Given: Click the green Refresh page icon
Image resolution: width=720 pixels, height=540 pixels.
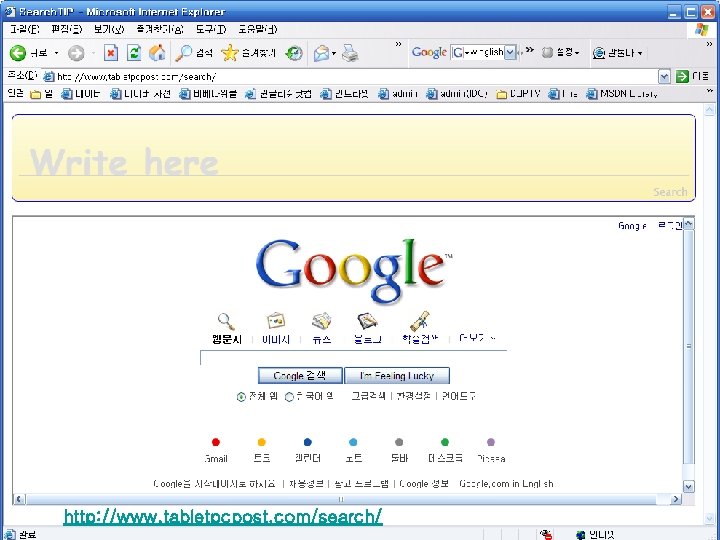Looking at the screenshot, I should tap(134, 53).
